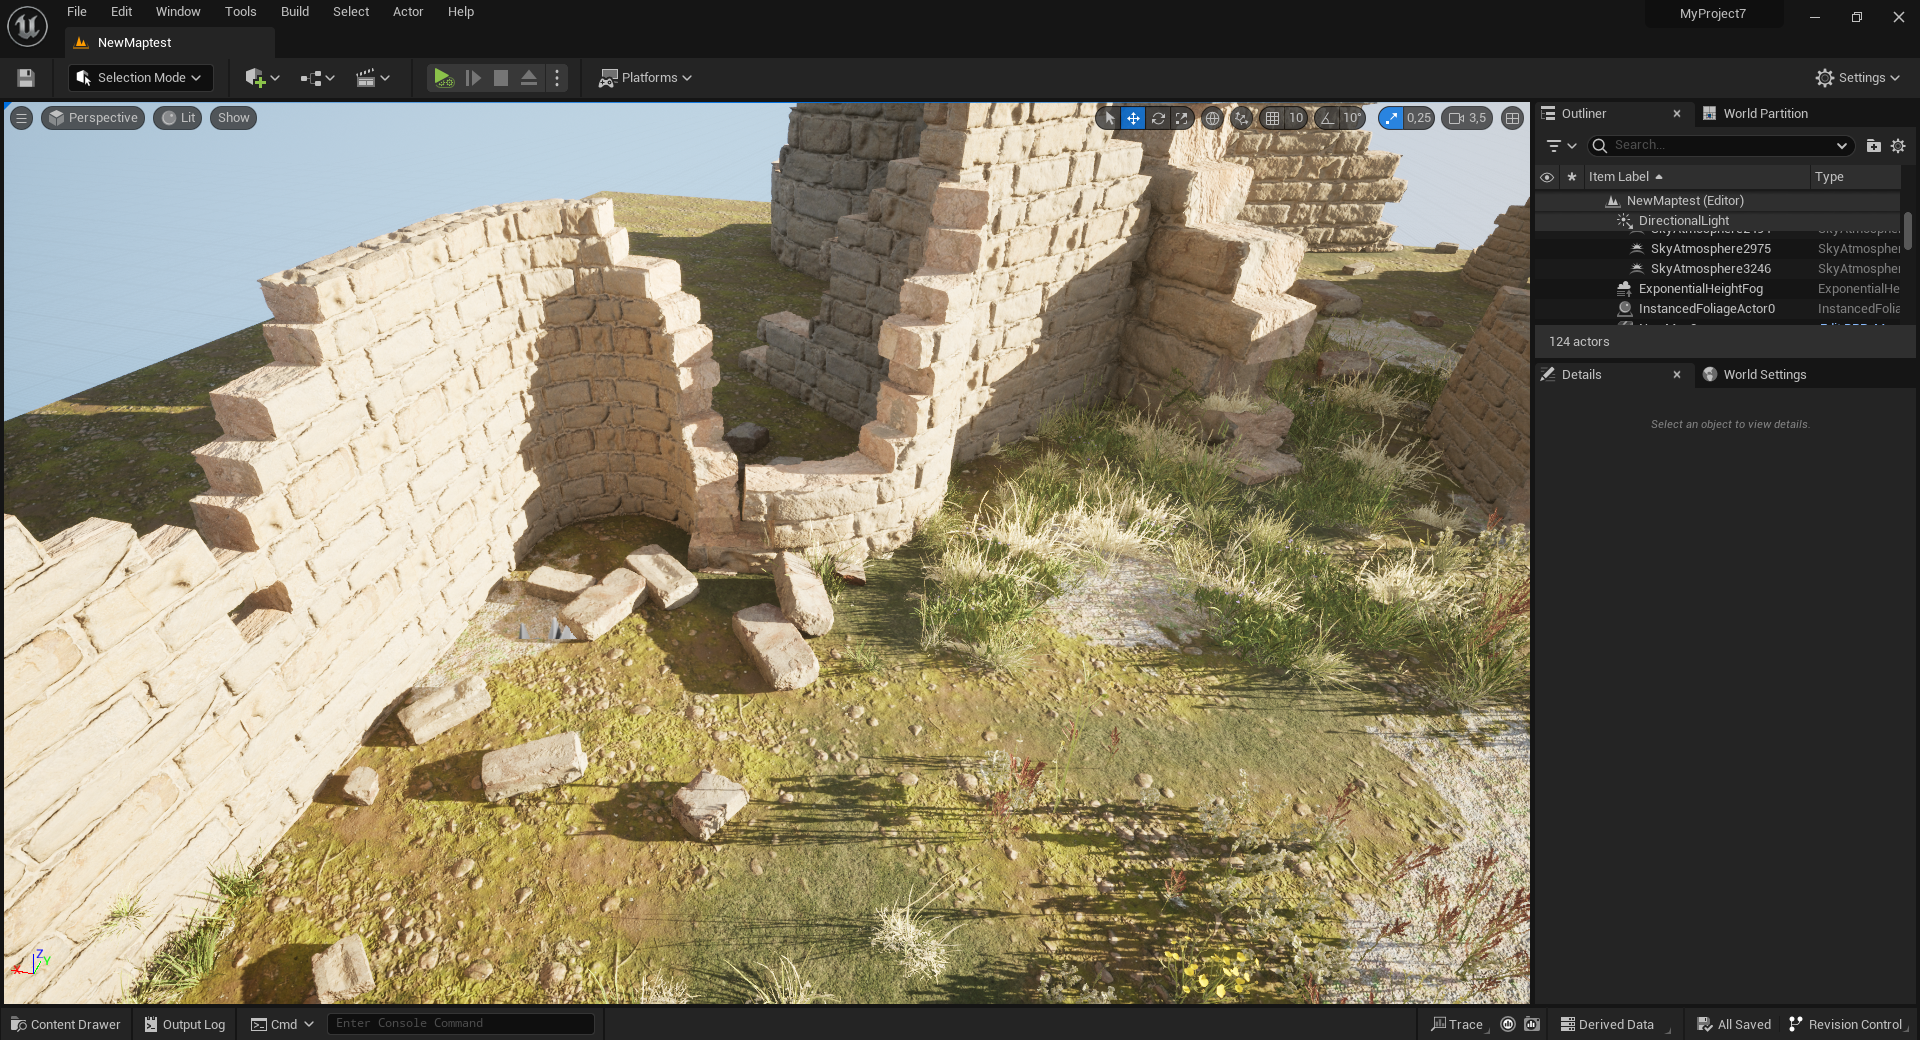The height and width of the screenshot is (1040, 1920).
Task: Open the viewport Show flags menu
Action: (234, 118)
